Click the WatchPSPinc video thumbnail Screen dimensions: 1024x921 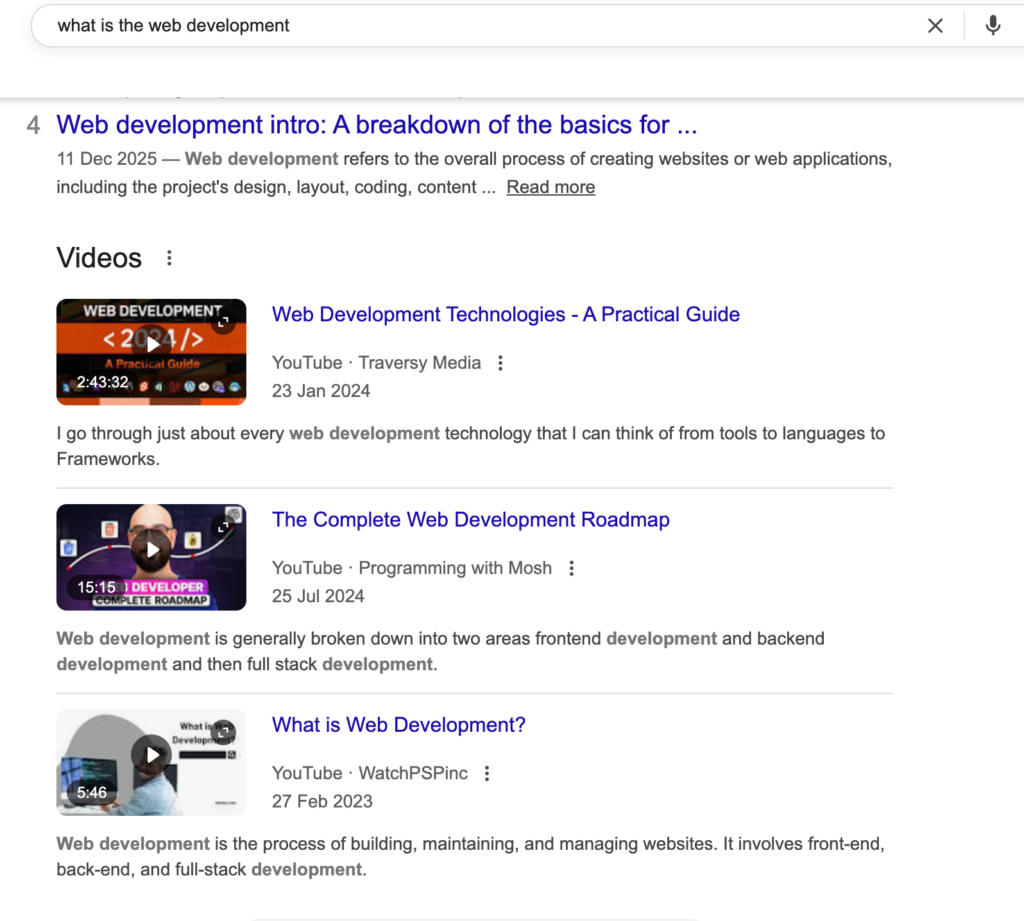pos(151,762)
